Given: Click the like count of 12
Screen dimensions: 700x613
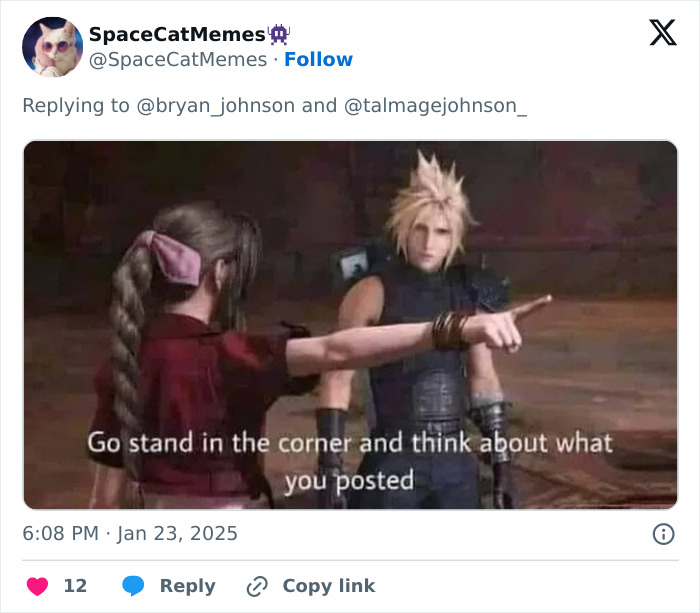Looking at the screenshot, I should [x=76, y=586].
